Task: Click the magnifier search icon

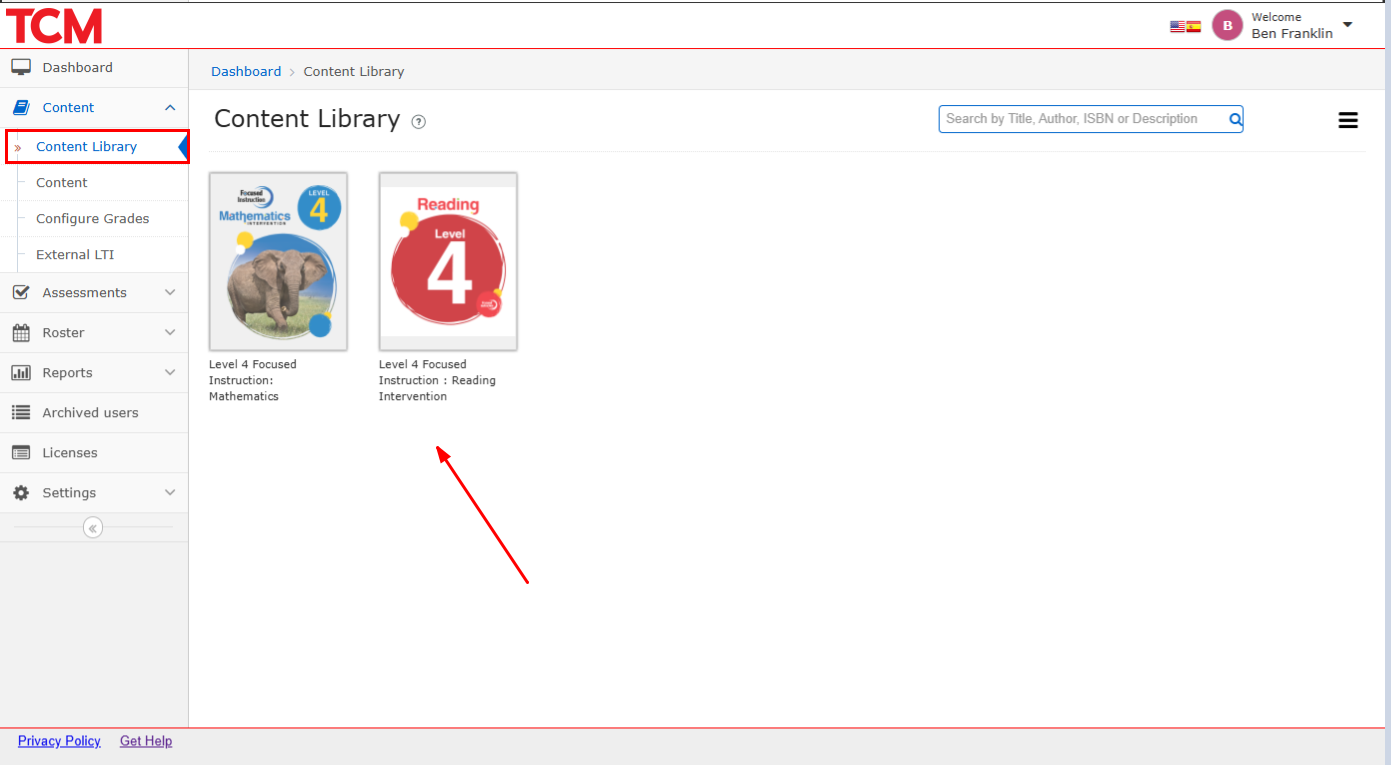Action: 1235,120
